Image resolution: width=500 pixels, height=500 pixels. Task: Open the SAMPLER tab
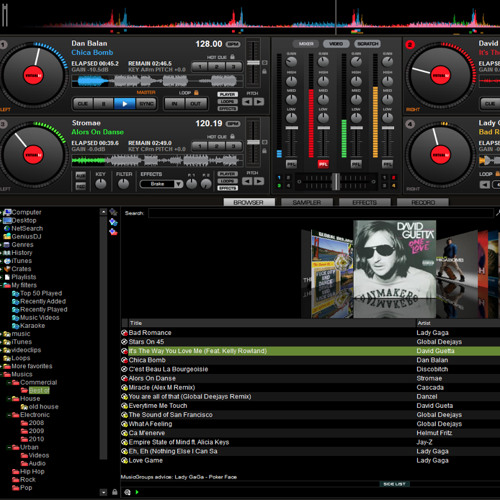[x=307, y=202]
